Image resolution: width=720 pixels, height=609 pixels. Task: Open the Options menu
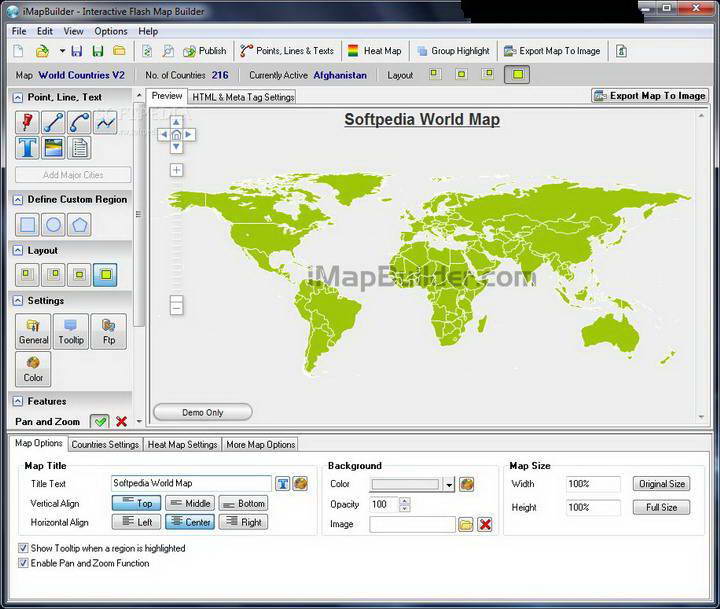pos(111,31)
